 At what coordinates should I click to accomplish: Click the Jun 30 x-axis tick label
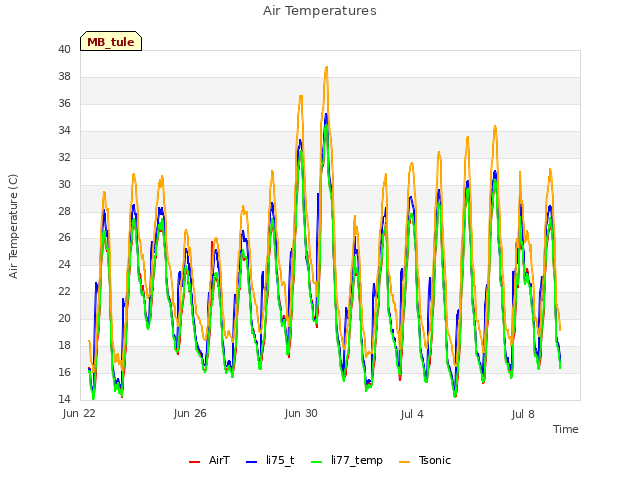(301, 413)
